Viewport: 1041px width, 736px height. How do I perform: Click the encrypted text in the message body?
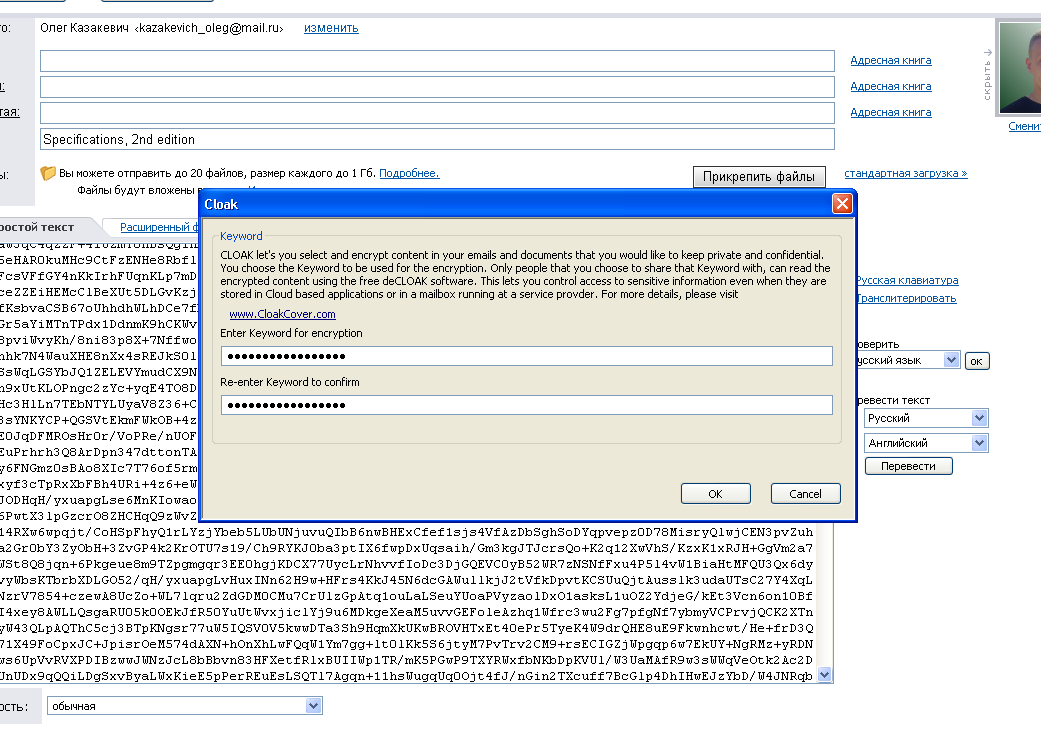coord(406,604)
